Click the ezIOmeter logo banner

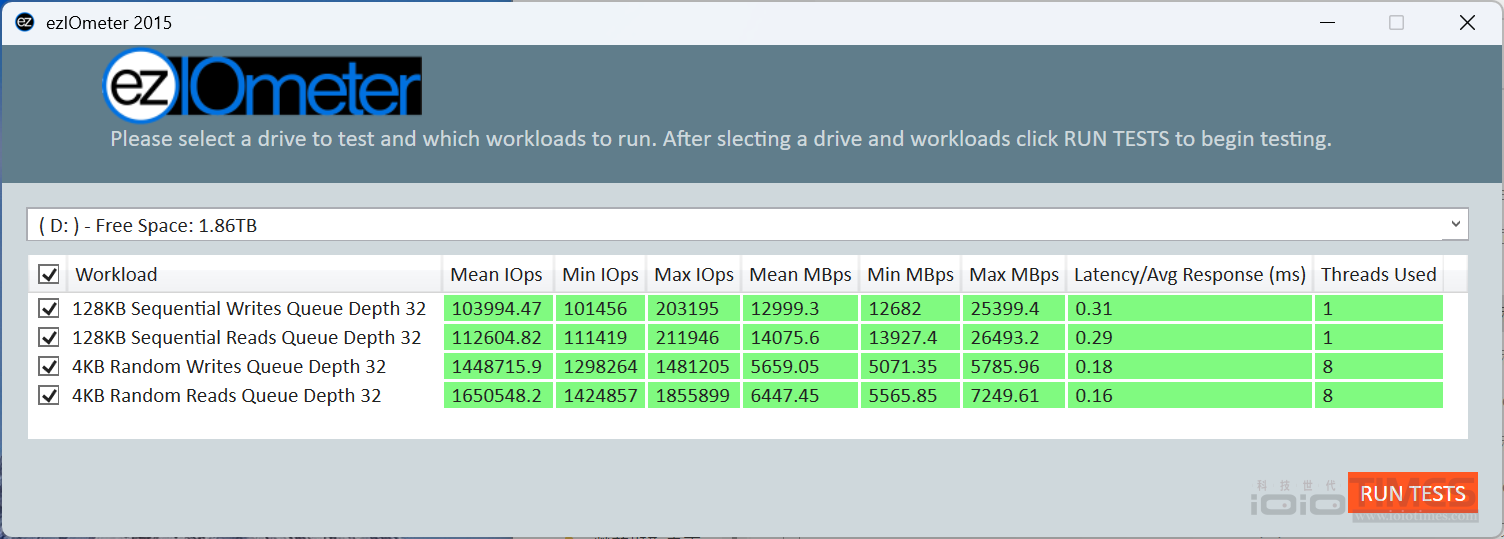tap(263, 86)
